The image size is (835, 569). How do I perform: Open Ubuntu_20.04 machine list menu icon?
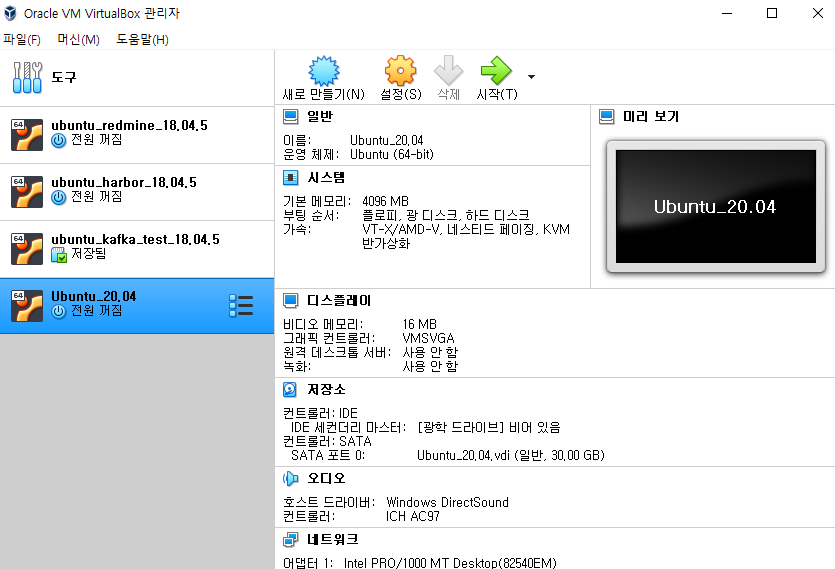[241, 306]
